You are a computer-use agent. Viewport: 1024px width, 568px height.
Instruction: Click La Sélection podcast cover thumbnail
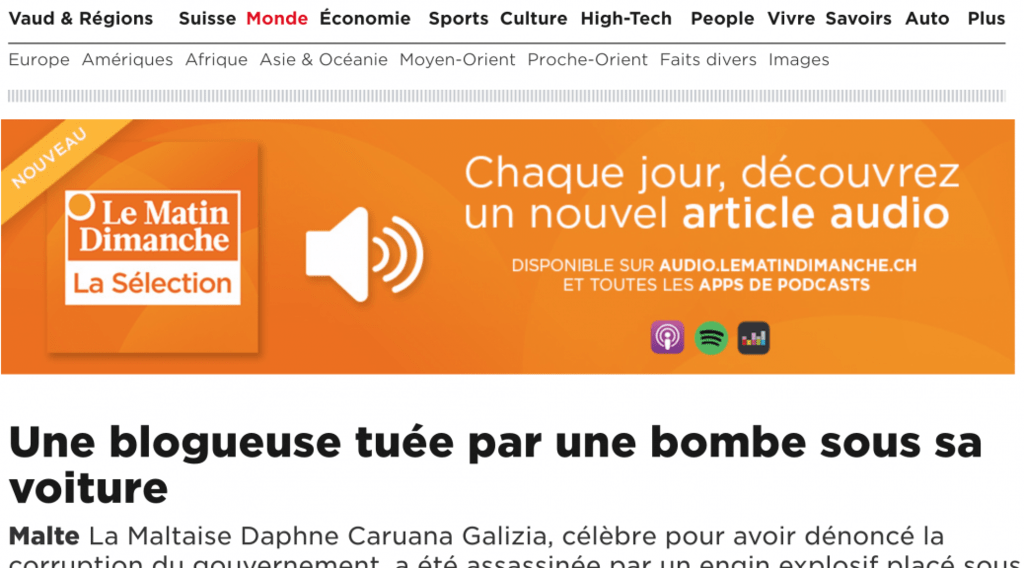(153, 247)
